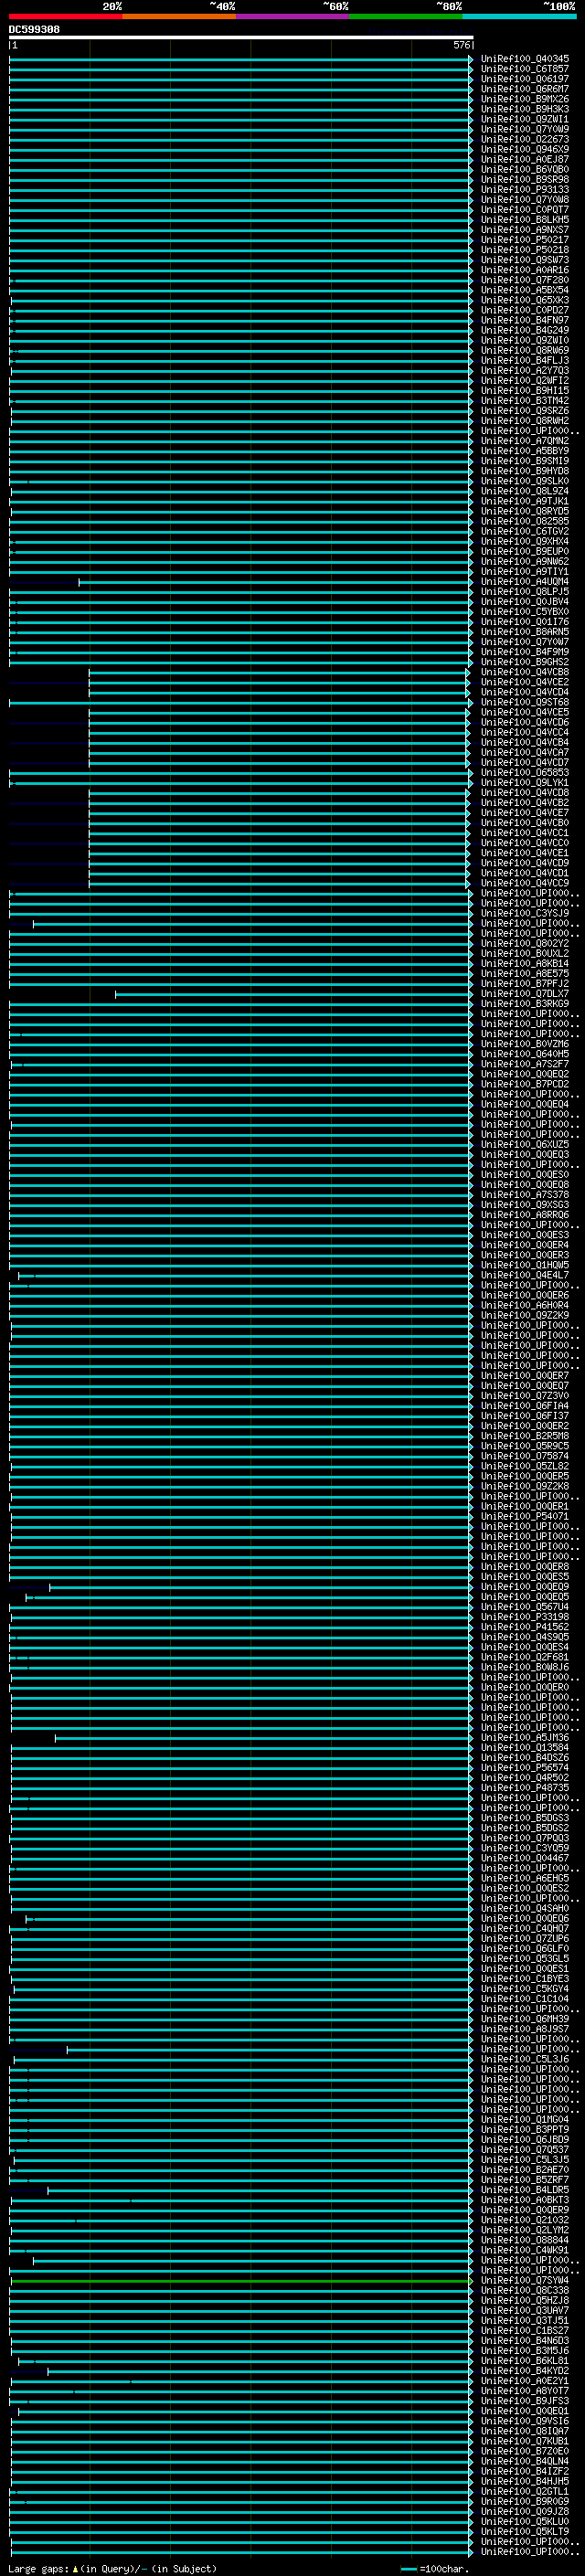Select hit label UniRef100_Q9SW73
This screenshot has height=2576, width=585.
(x=525, y=260)
